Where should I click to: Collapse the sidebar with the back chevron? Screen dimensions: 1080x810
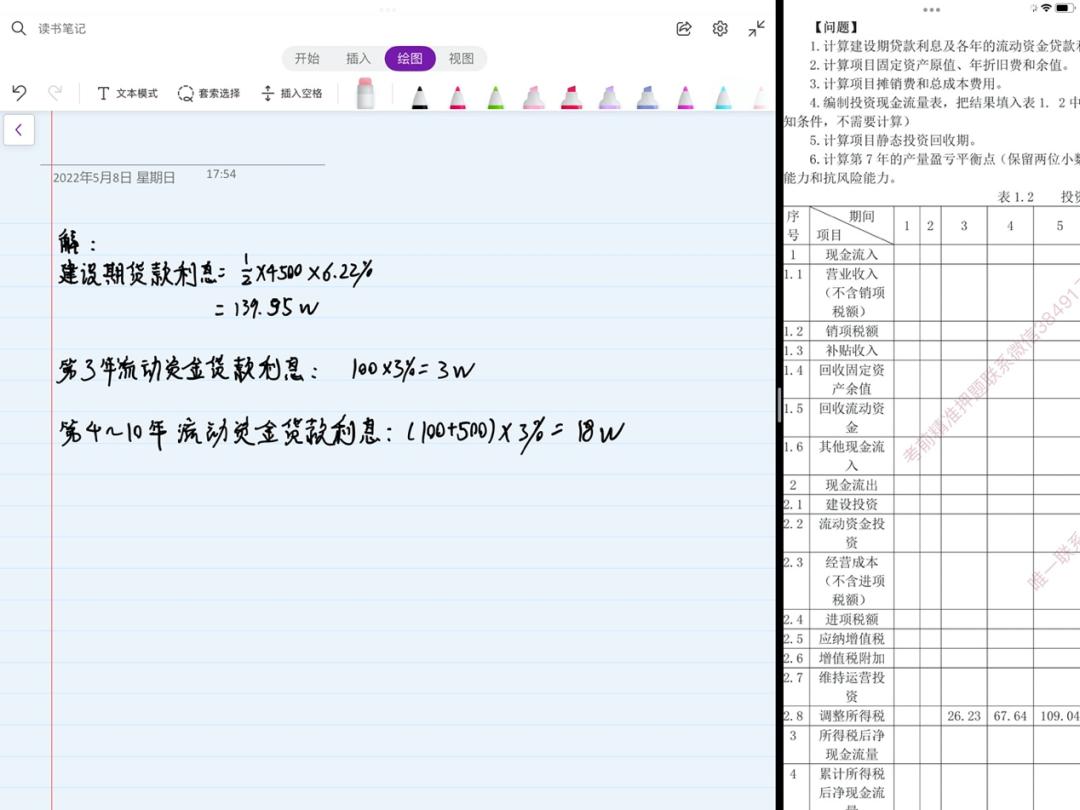click(x=19, y=129)
